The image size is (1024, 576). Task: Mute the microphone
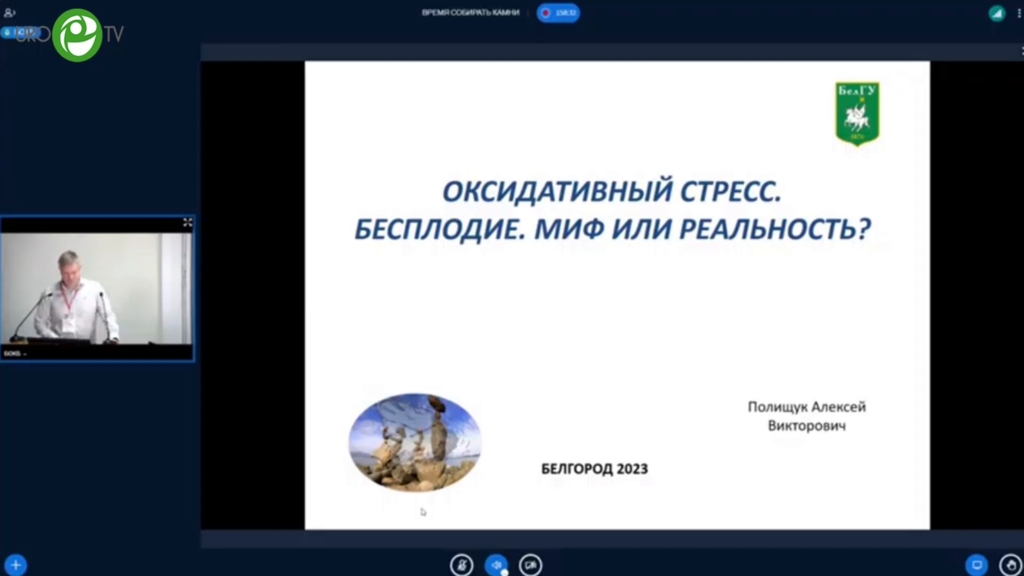pos(461,565)
